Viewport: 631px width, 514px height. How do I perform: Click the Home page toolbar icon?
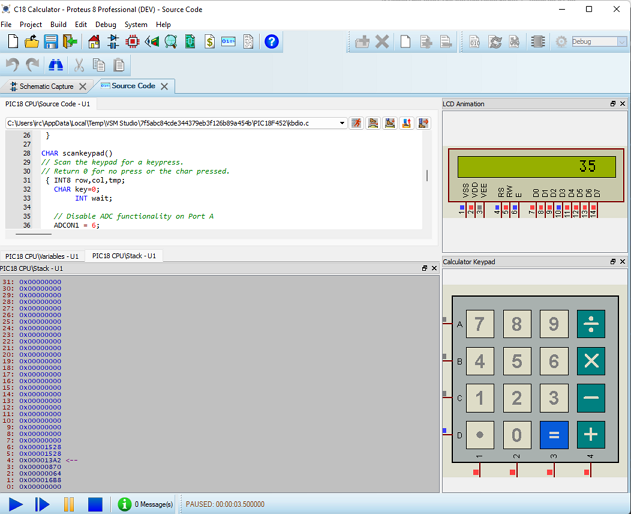pos(94,42)
